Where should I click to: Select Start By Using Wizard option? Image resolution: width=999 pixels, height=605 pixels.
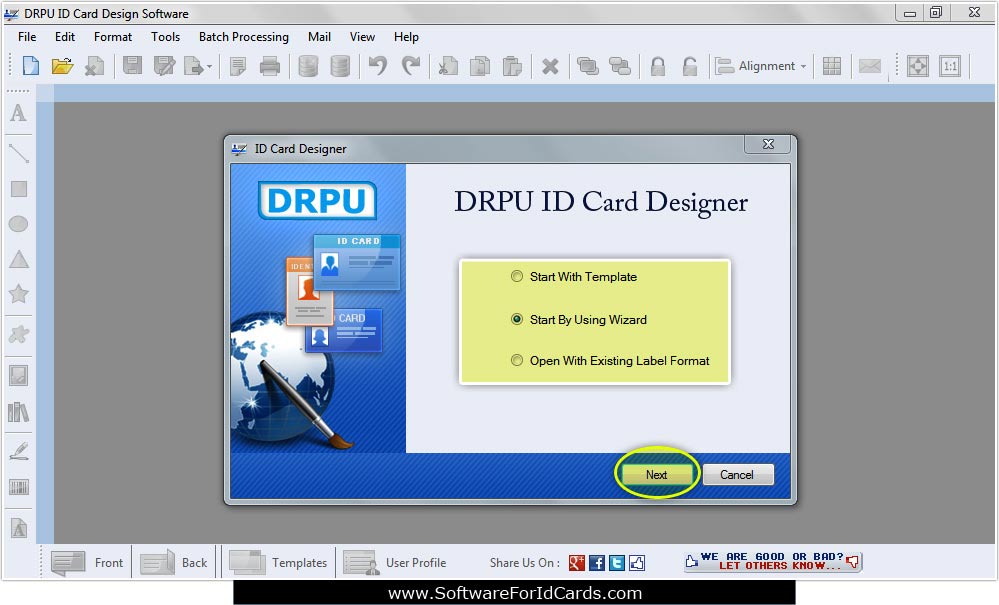click(x=517, y=319)
